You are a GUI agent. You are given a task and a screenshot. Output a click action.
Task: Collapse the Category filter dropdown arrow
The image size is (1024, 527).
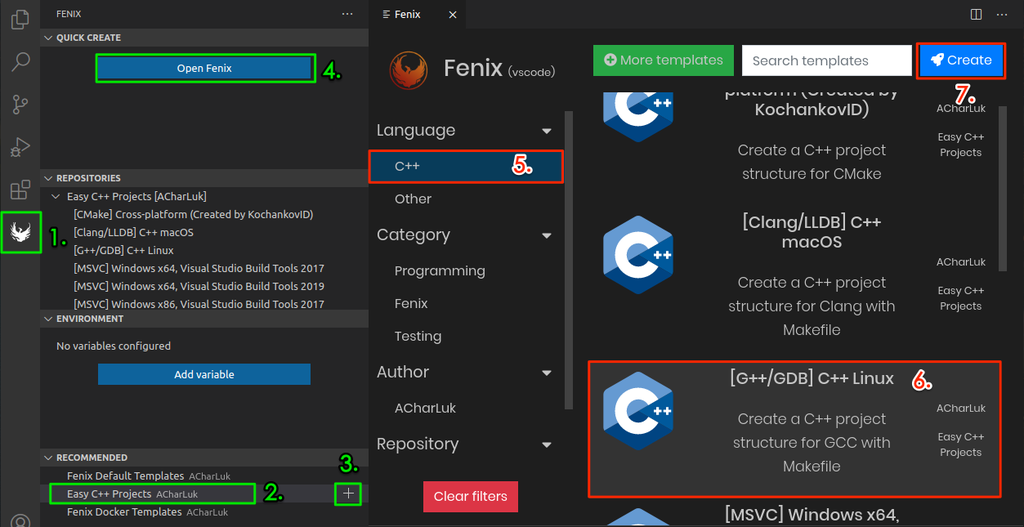tap(547, 236)
